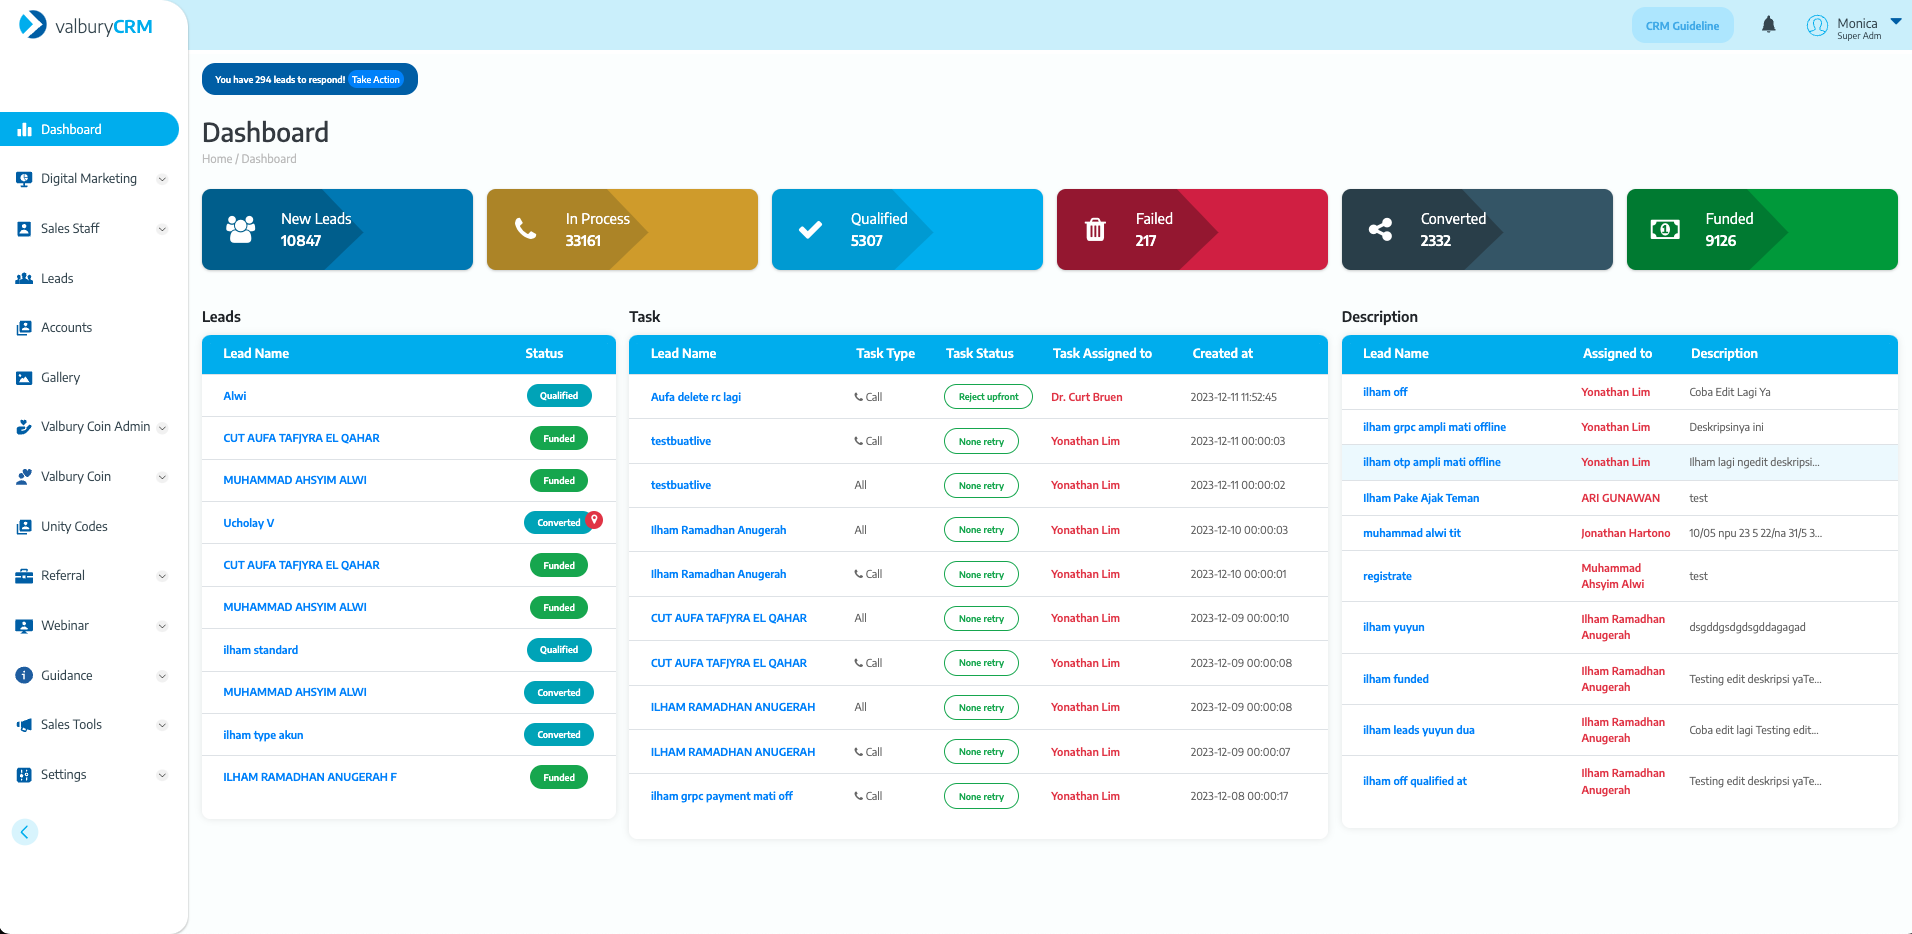Open the CRM Guideline button
This screenshot has height=934, width=1912.
pos(1682,26)
